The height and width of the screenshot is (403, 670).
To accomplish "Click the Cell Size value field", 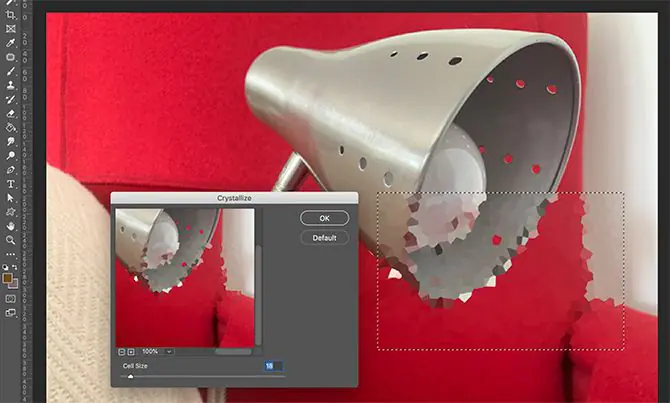I will 273,367.
